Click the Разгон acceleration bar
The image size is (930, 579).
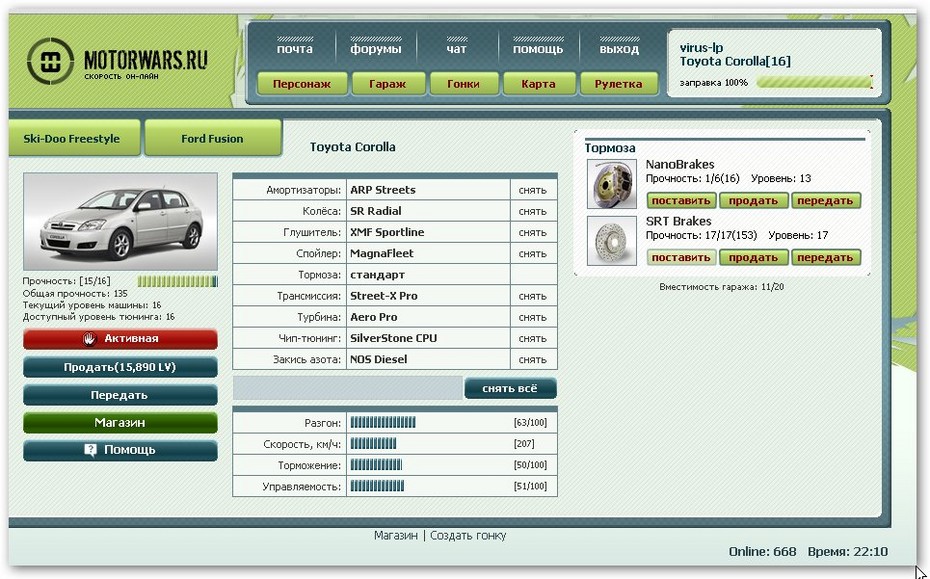click(383, 422)
